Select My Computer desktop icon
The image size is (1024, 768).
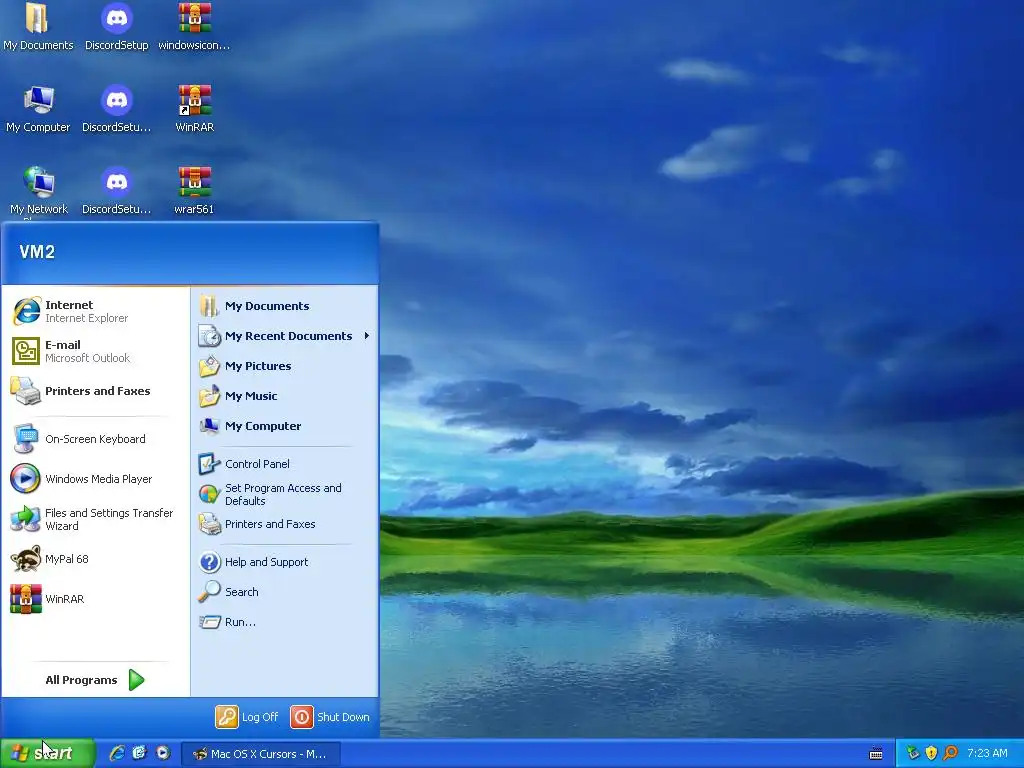(x=38, y=109)
